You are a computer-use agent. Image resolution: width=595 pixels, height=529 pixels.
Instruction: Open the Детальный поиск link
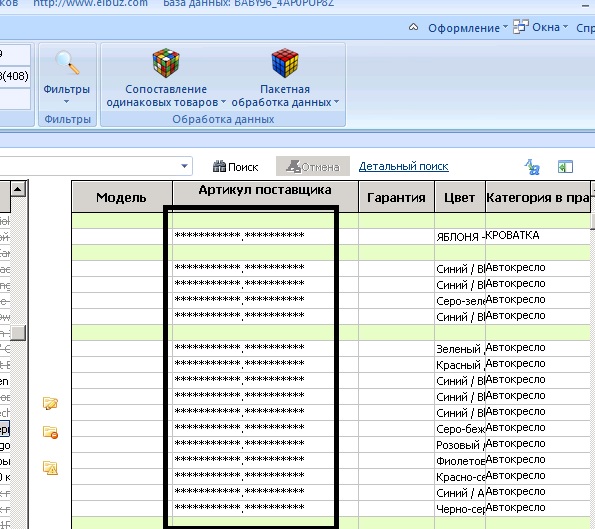coord(403,166)
